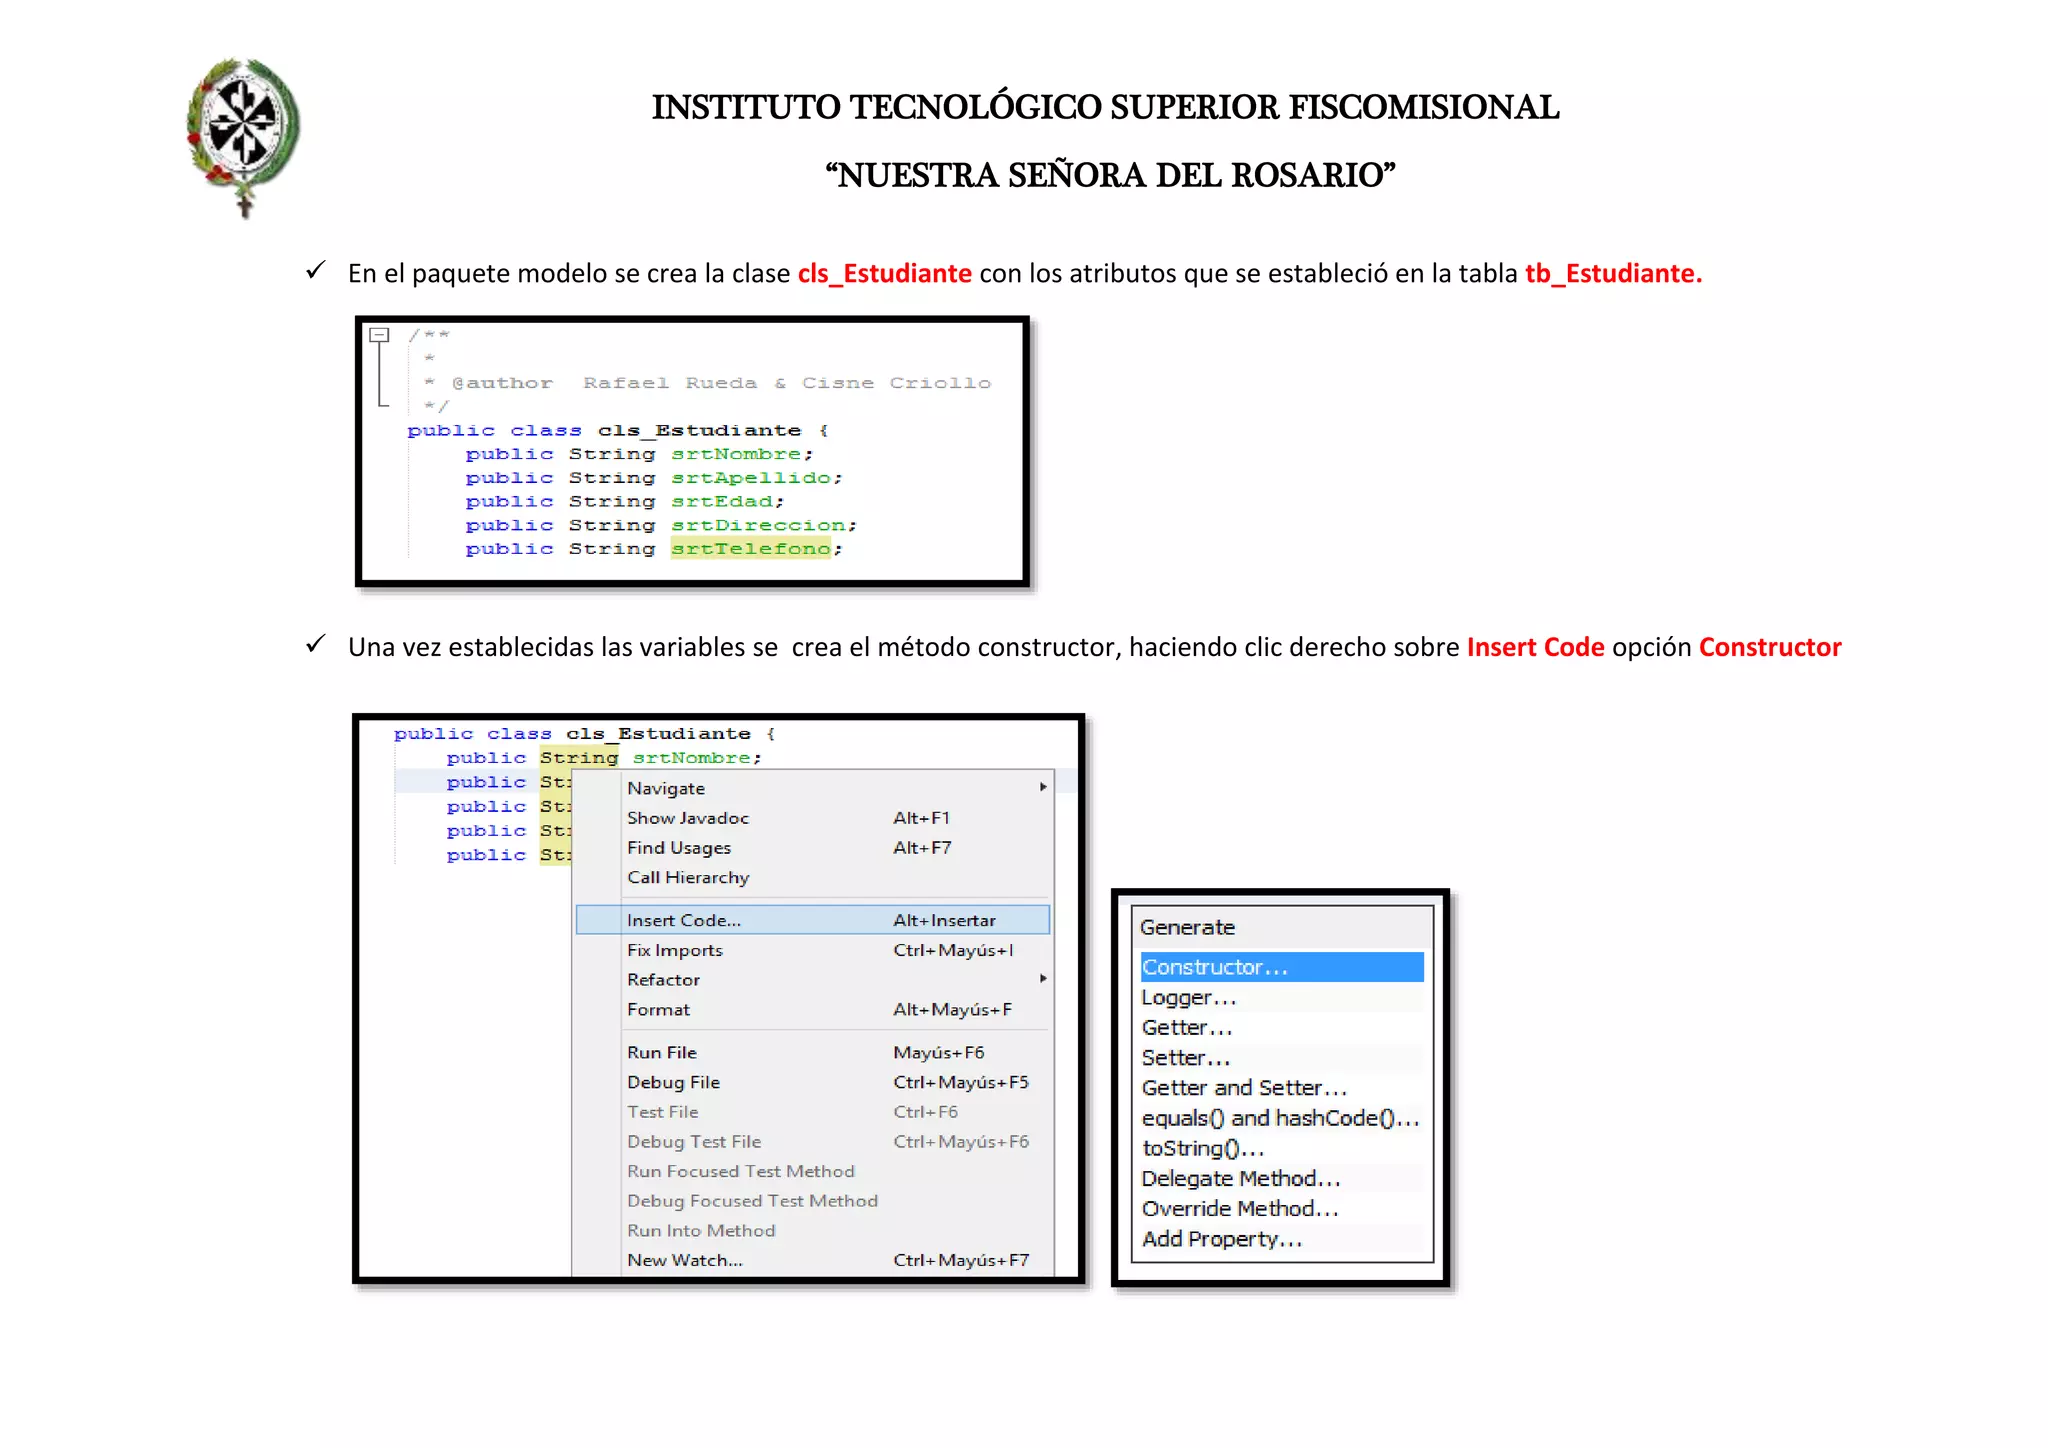The width and height of the screenshot is (2048, 1448).
Task: Click the INSTITUTO TECNOLÓGICO SUPERIOR FISCOMISIONAL heading
Action: click(1106, 107)
